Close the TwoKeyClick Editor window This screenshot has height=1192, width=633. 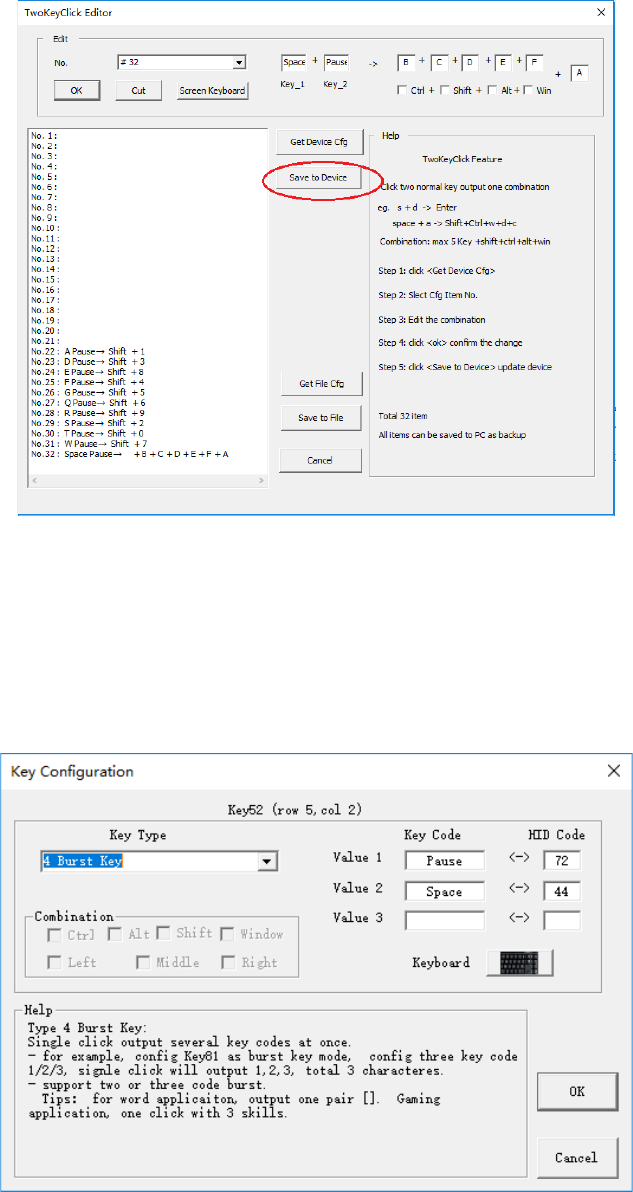pos(601,12)
